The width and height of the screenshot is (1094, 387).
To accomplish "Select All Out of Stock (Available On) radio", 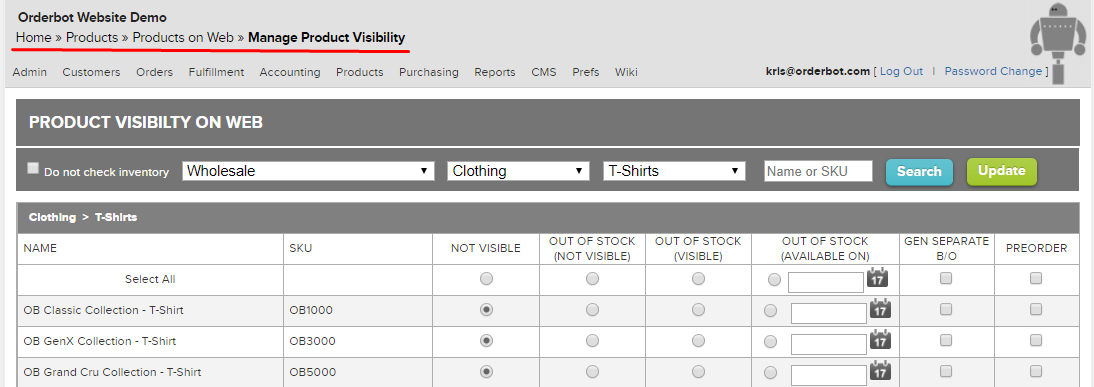I will [x=774, y=280].
